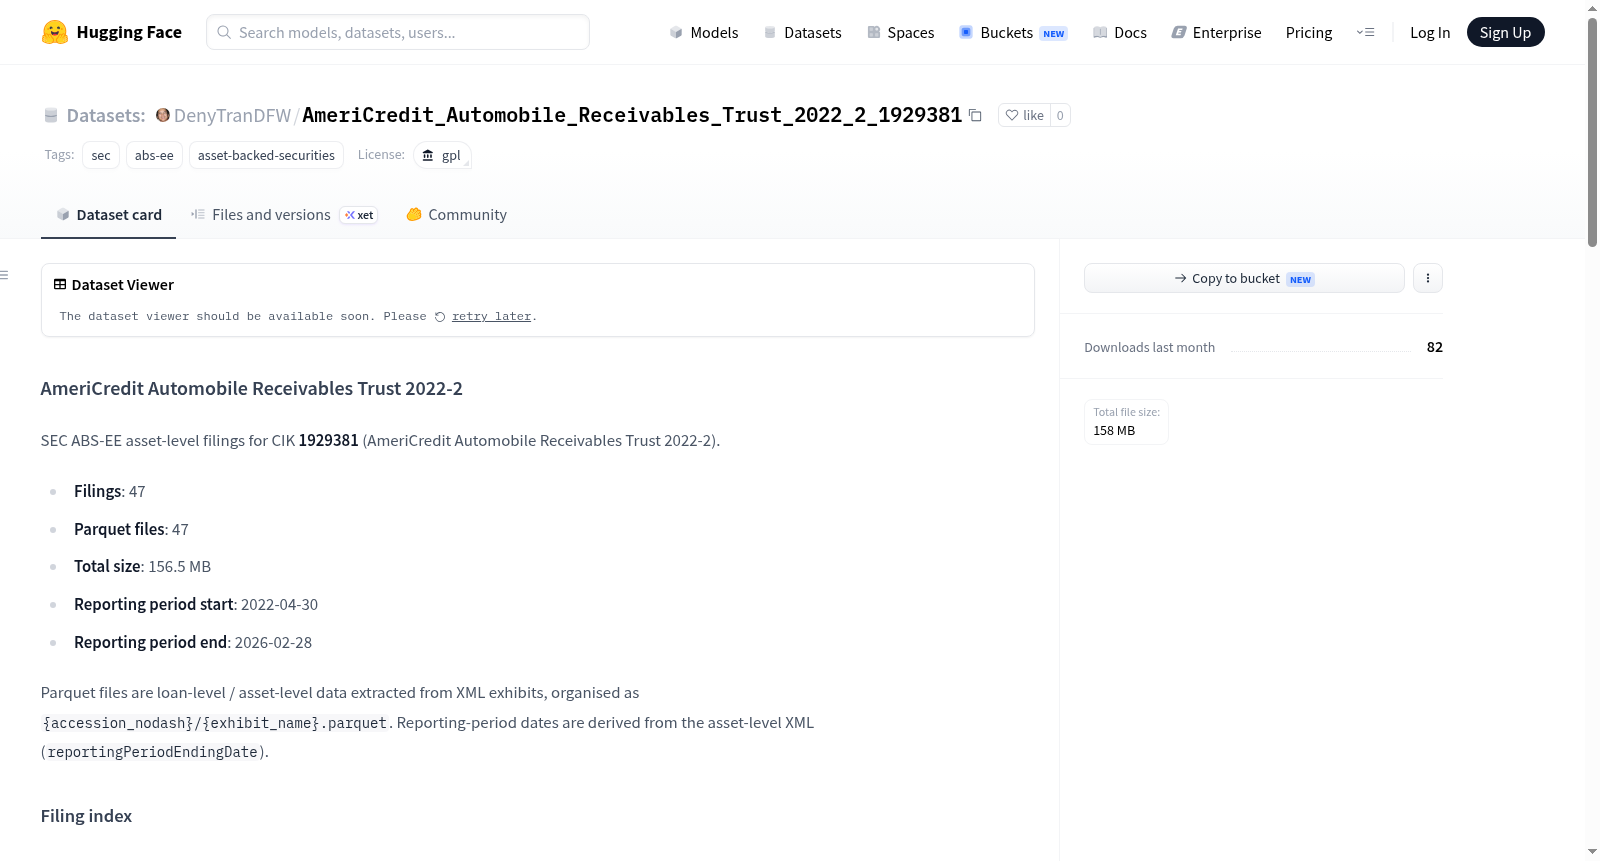1600x861 pixels.
Task: Click the scroll down arrow of scrollbar
Action: [x=1592, y=852]
